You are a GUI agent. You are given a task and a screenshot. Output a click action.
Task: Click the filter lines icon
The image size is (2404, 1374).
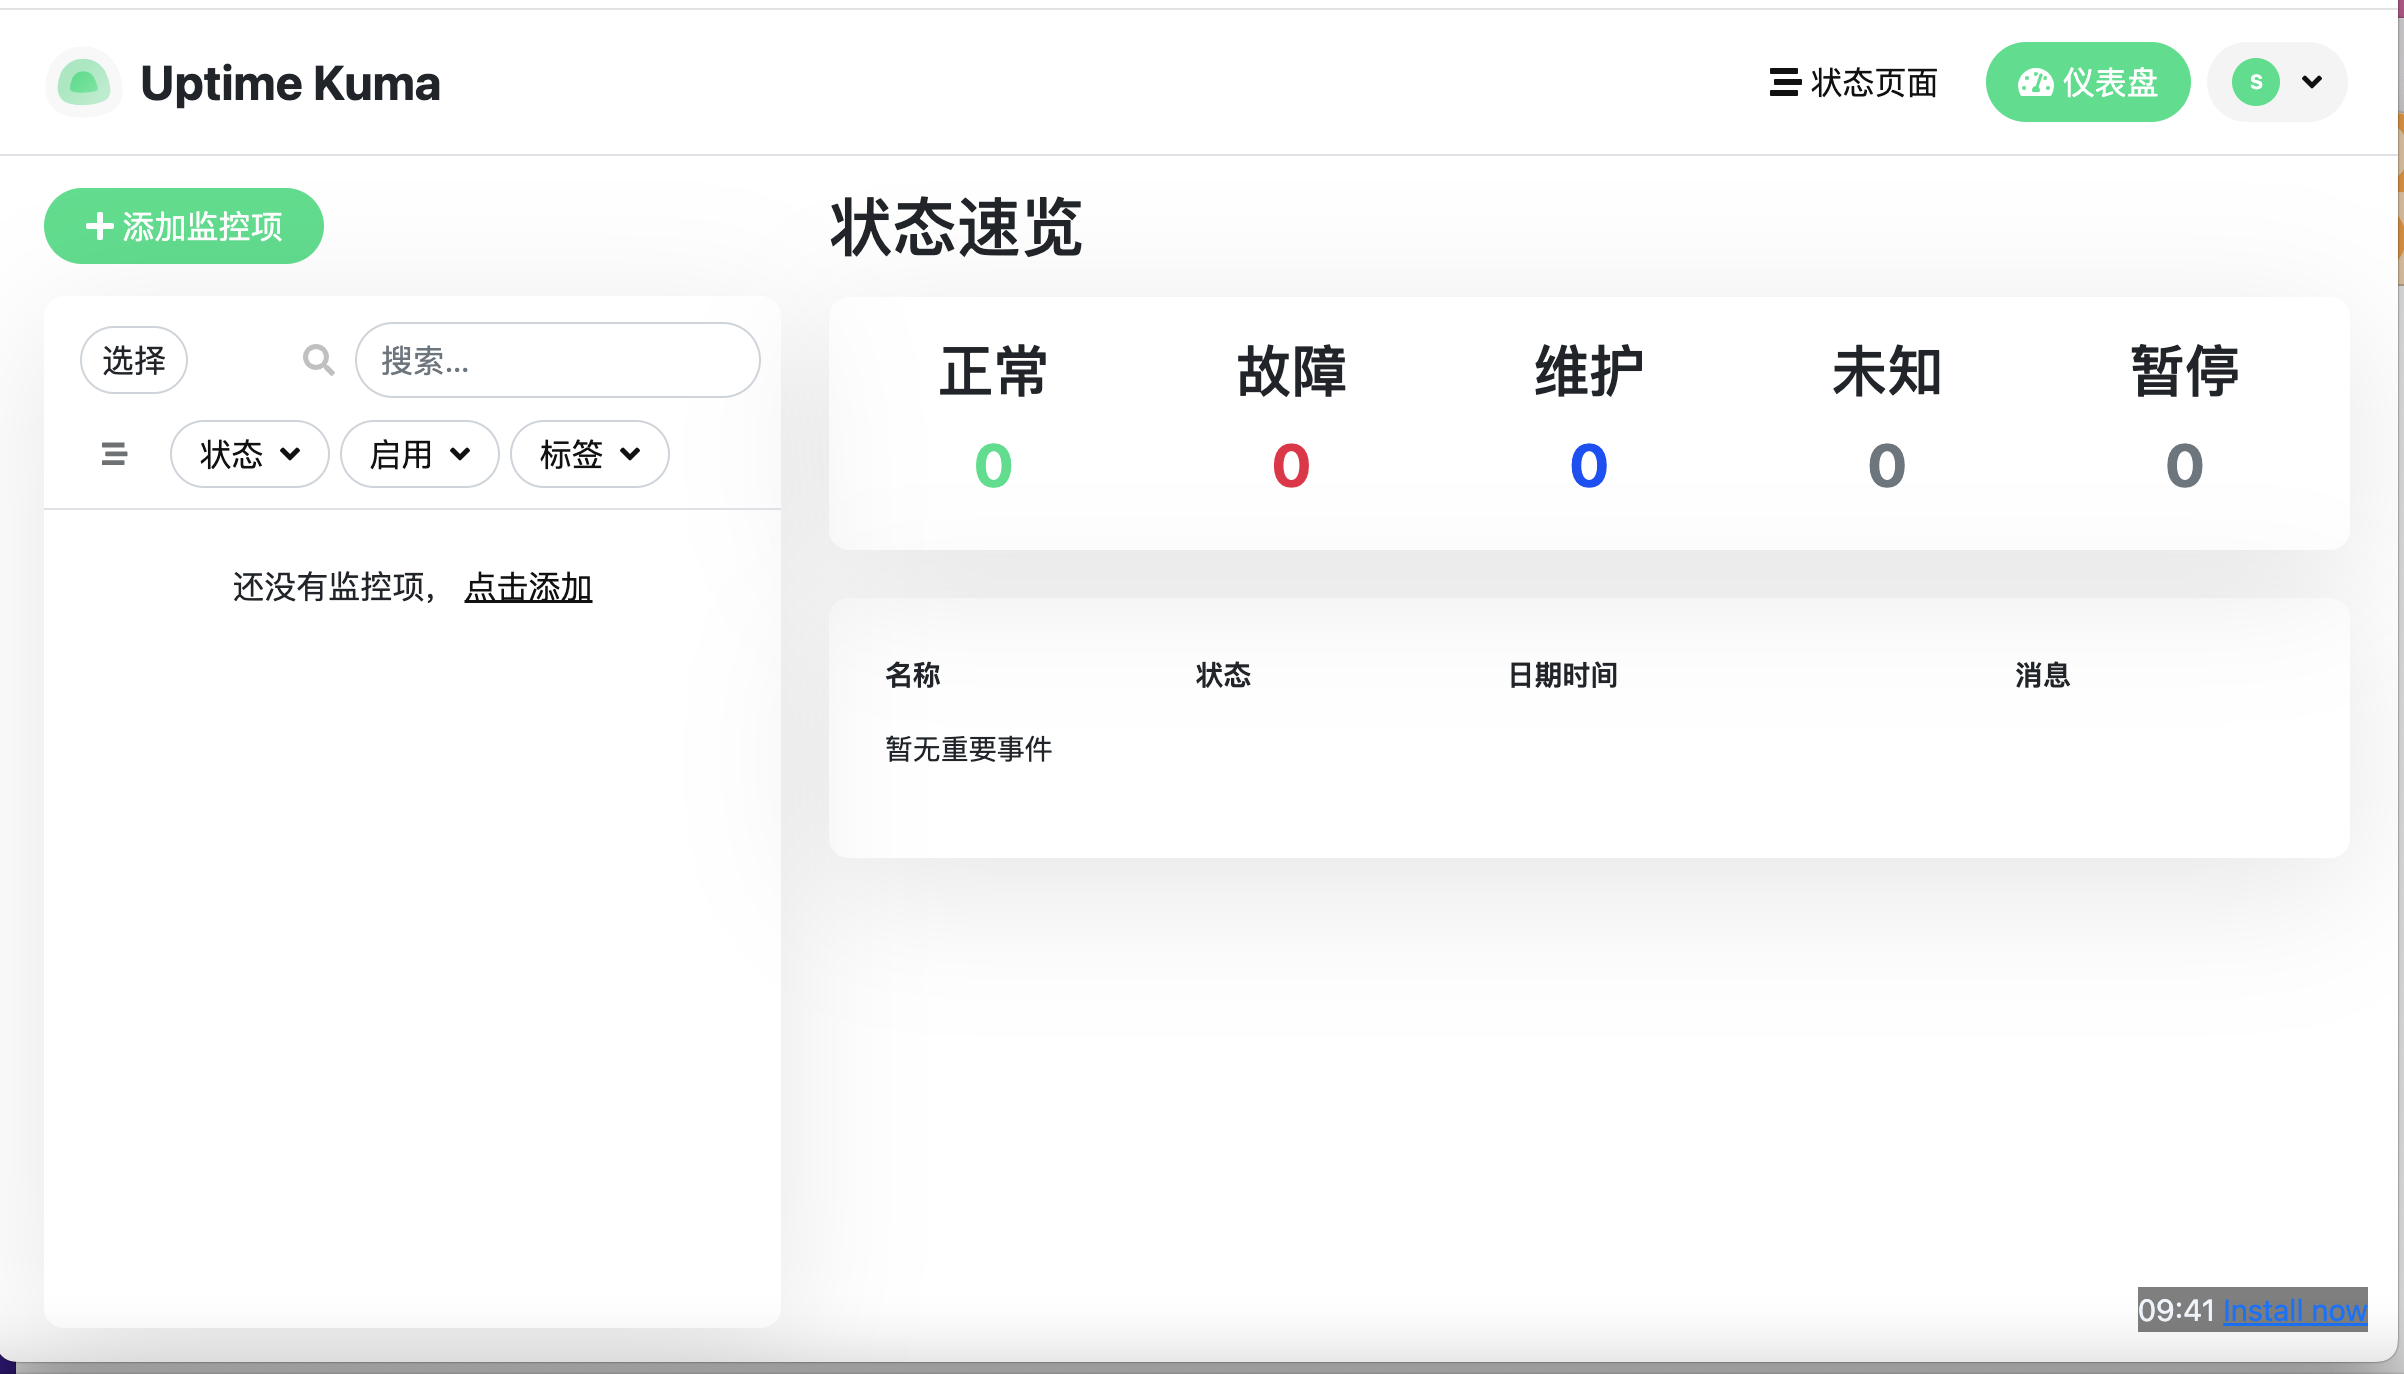(114, 454)
